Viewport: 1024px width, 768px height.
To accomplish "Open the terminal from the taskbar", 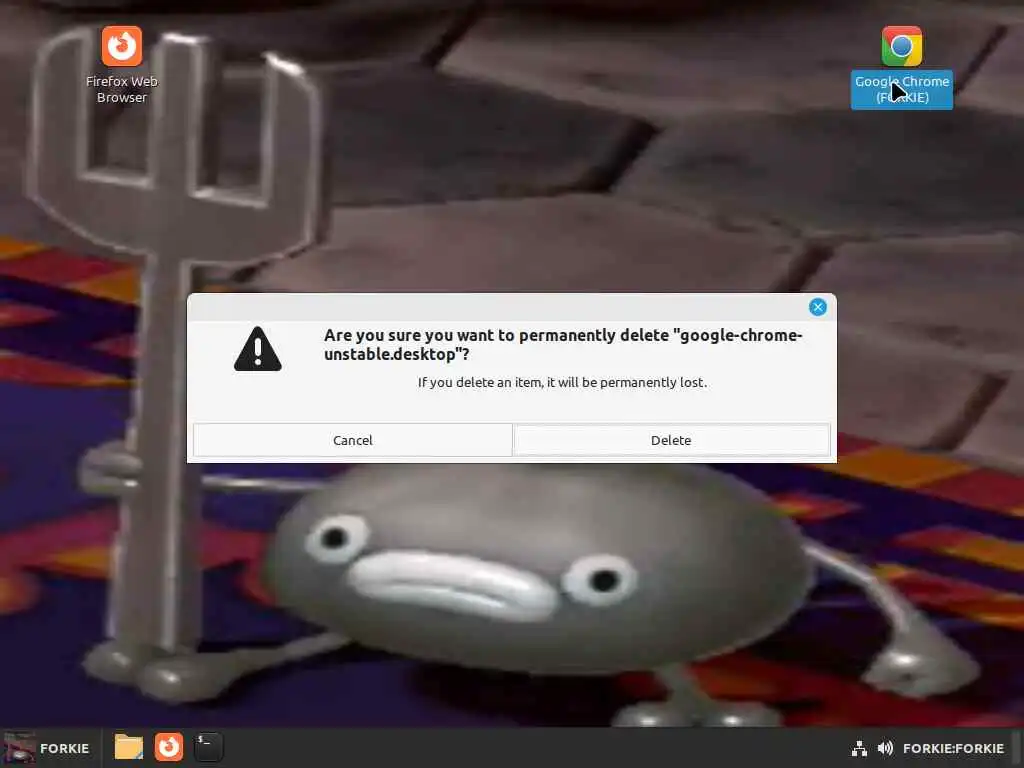I will [x=208, y=747].
